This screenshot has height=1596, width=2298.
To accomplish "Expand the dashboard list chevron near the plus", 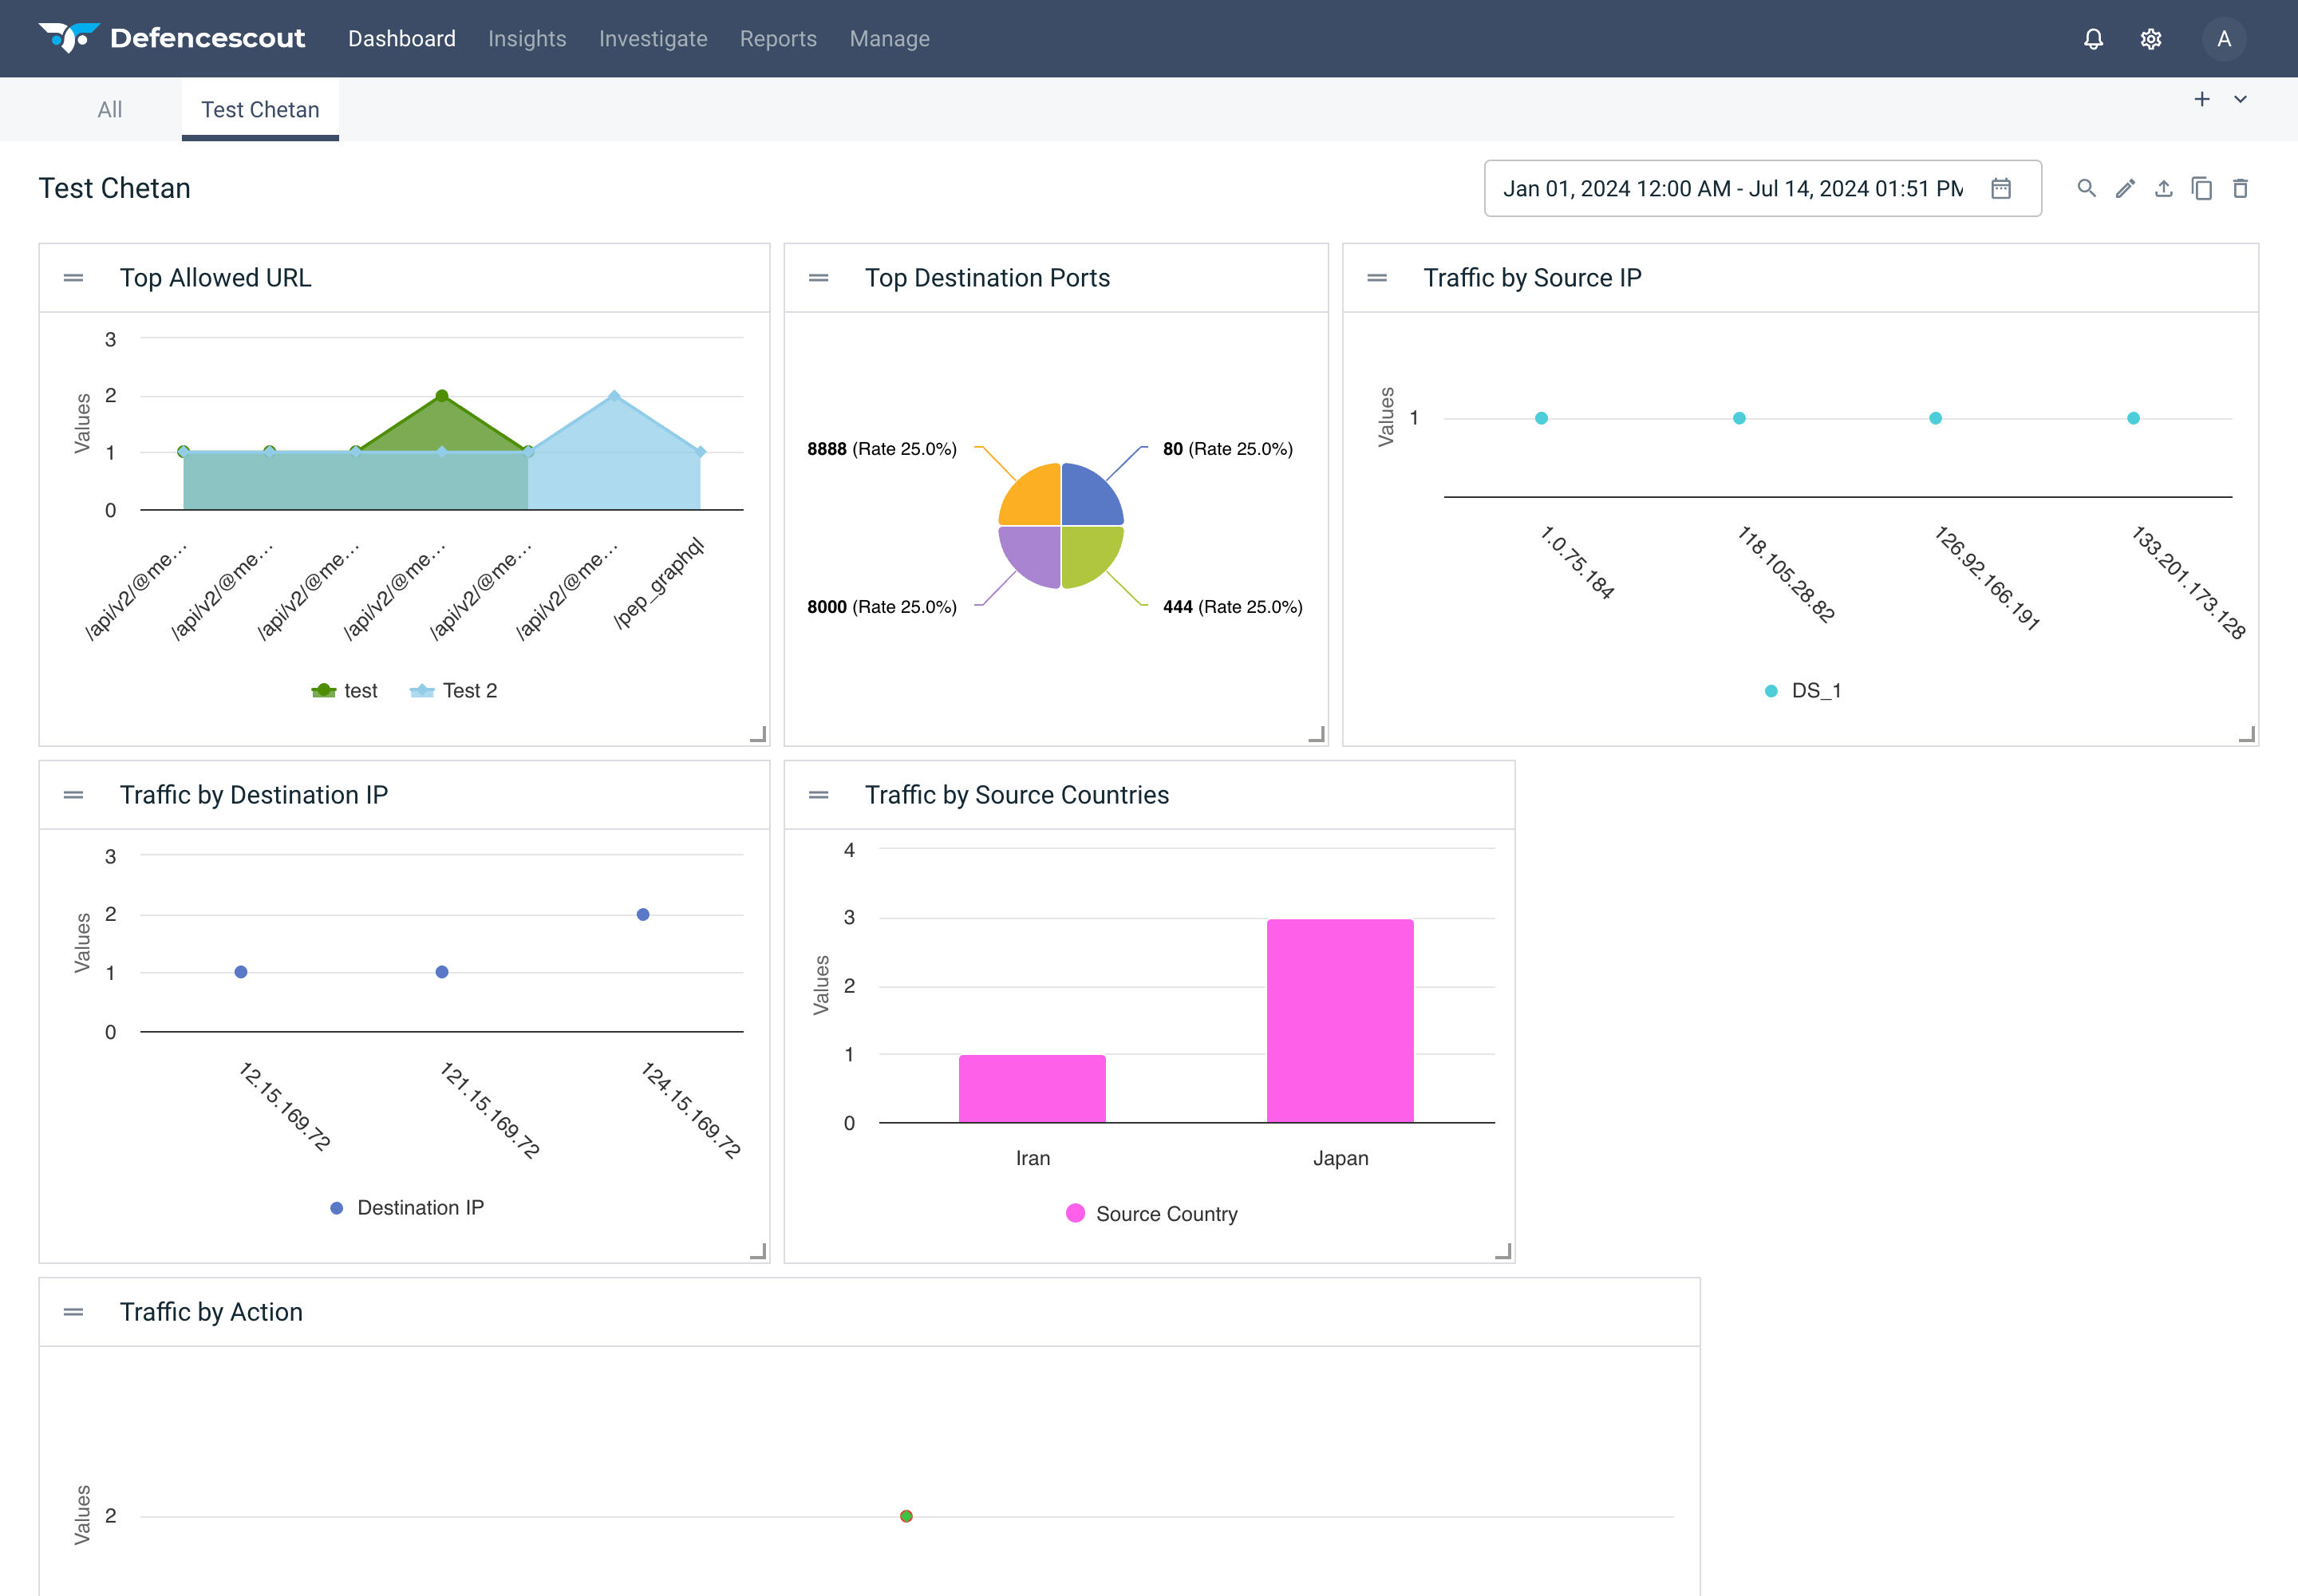I will (x=2240, y=99).
